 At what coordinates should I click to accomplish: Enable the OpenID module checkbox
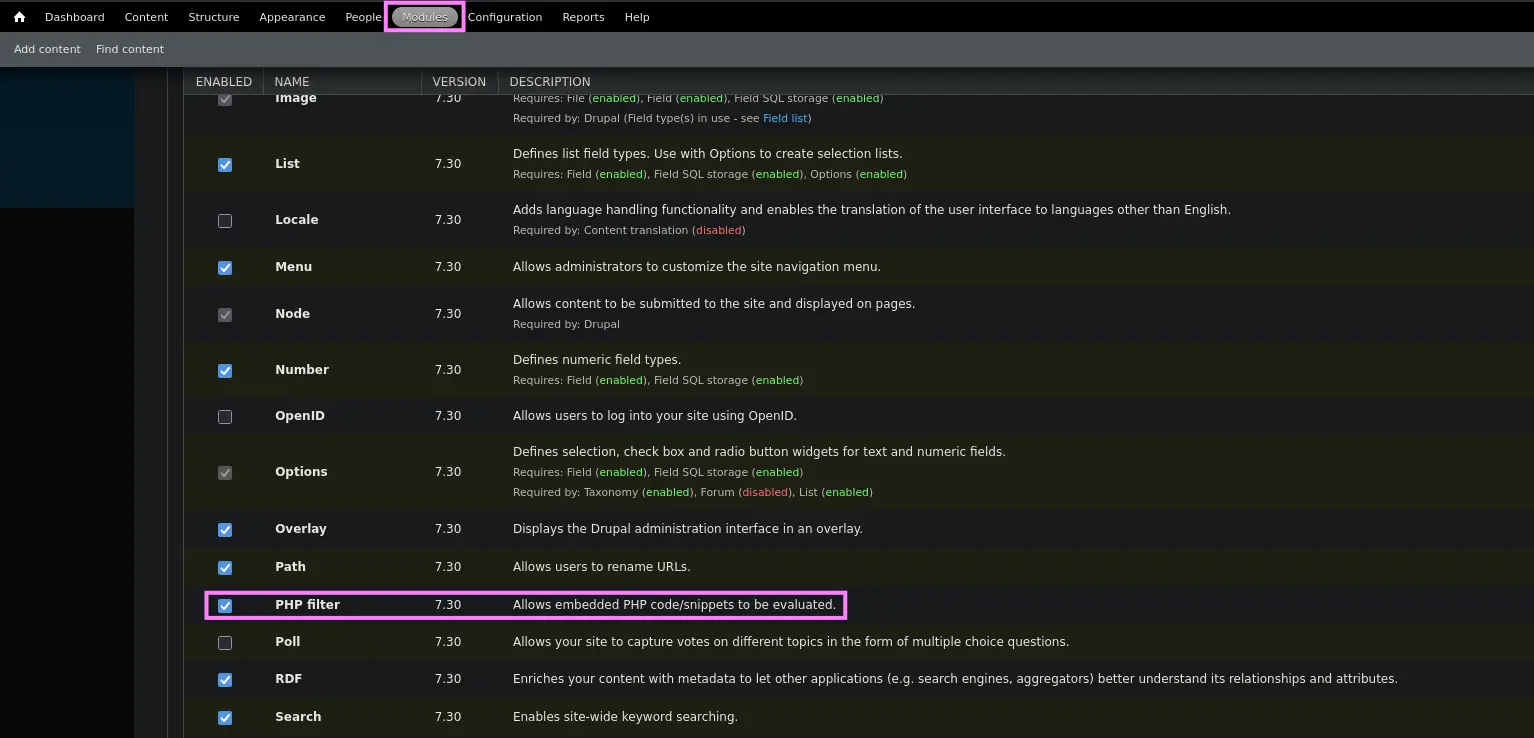pos(225,416)
